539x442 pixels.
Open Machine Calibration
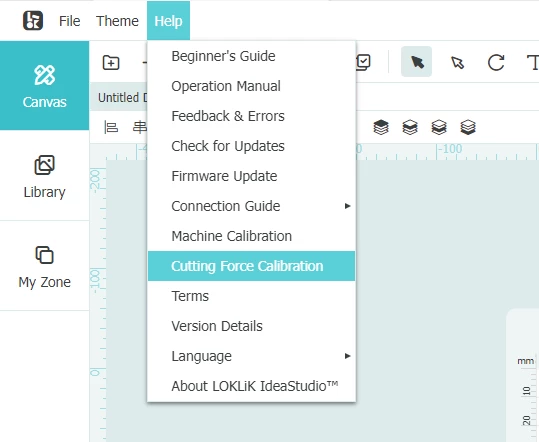click(251, 236)
